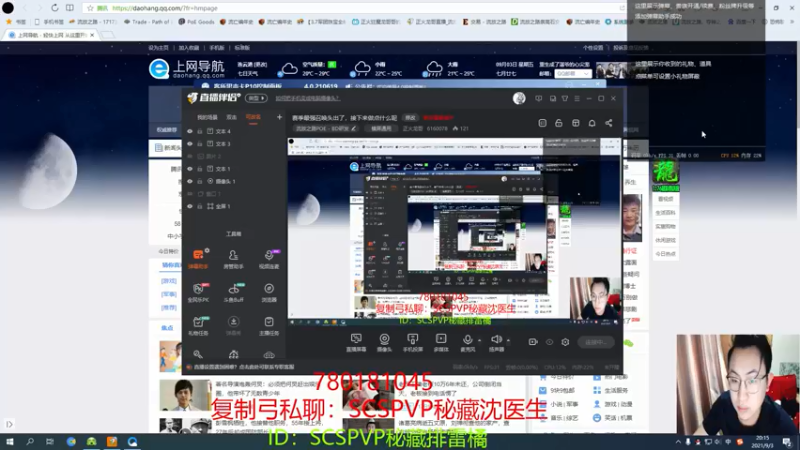Expand microphone device options arrow
The height and width of the screenshot is (450, 800).
click(x=479, y=340)
